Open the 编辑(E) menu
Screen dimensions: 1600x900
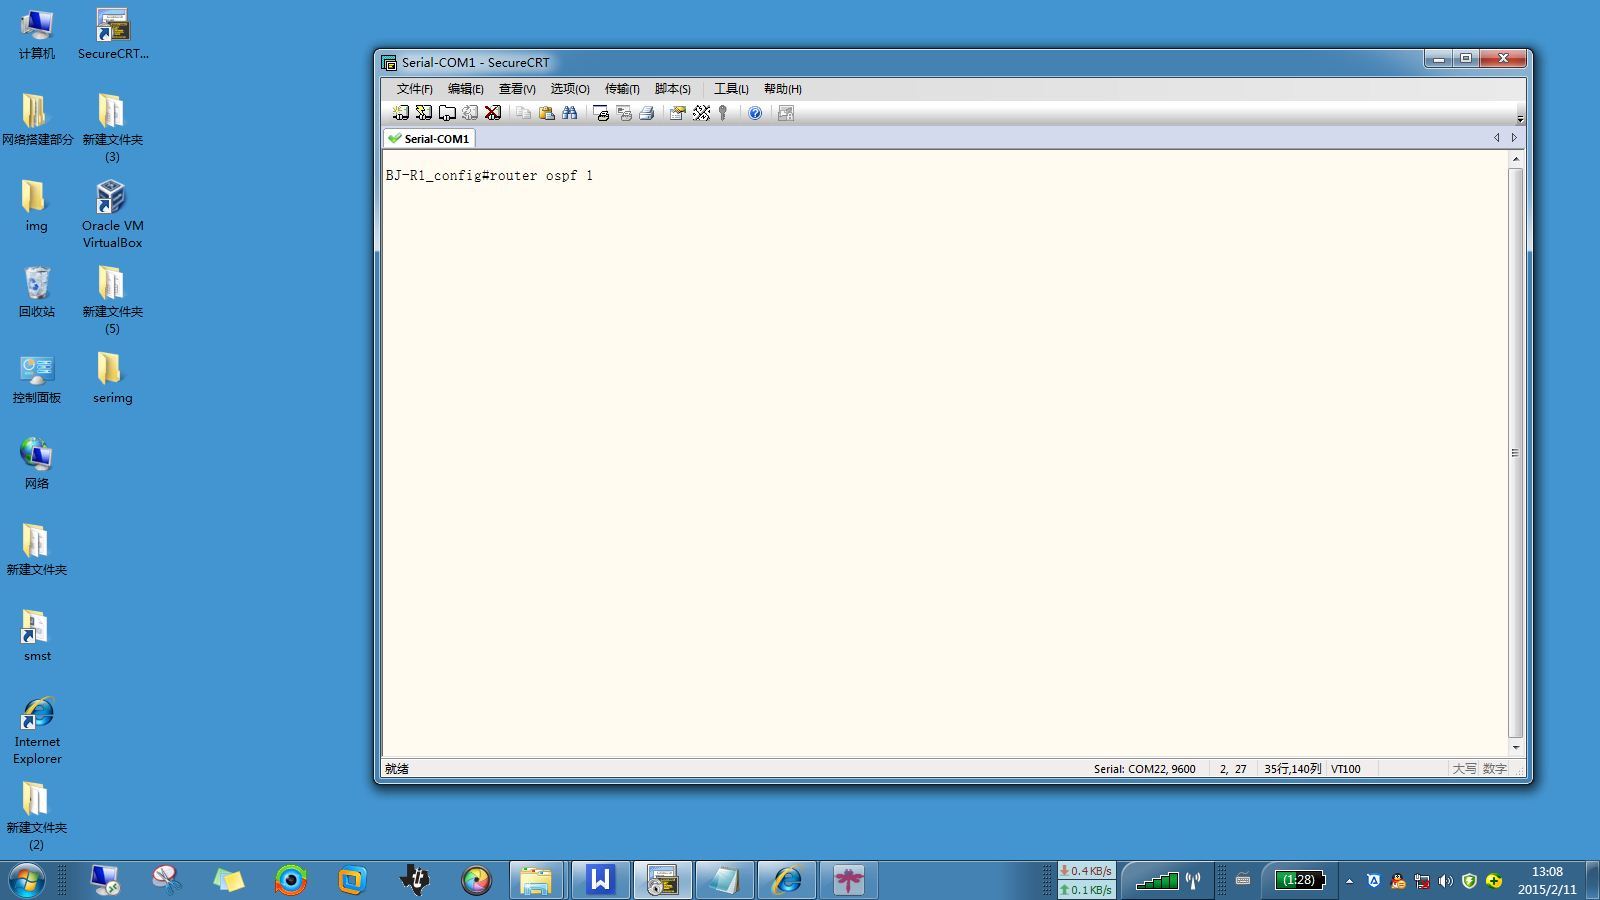coord(465,89)
